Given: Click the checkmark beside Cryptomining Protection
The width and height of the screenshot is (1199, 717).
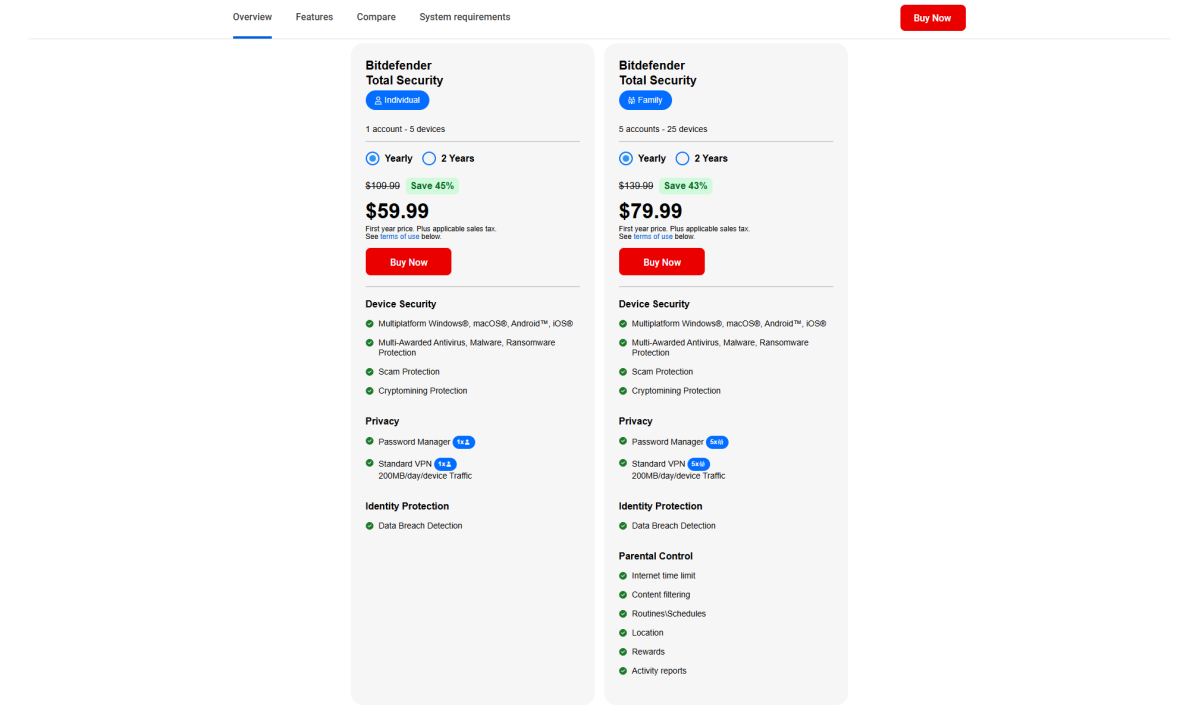Looking at the screenshot, I should (x=370, y=390).
